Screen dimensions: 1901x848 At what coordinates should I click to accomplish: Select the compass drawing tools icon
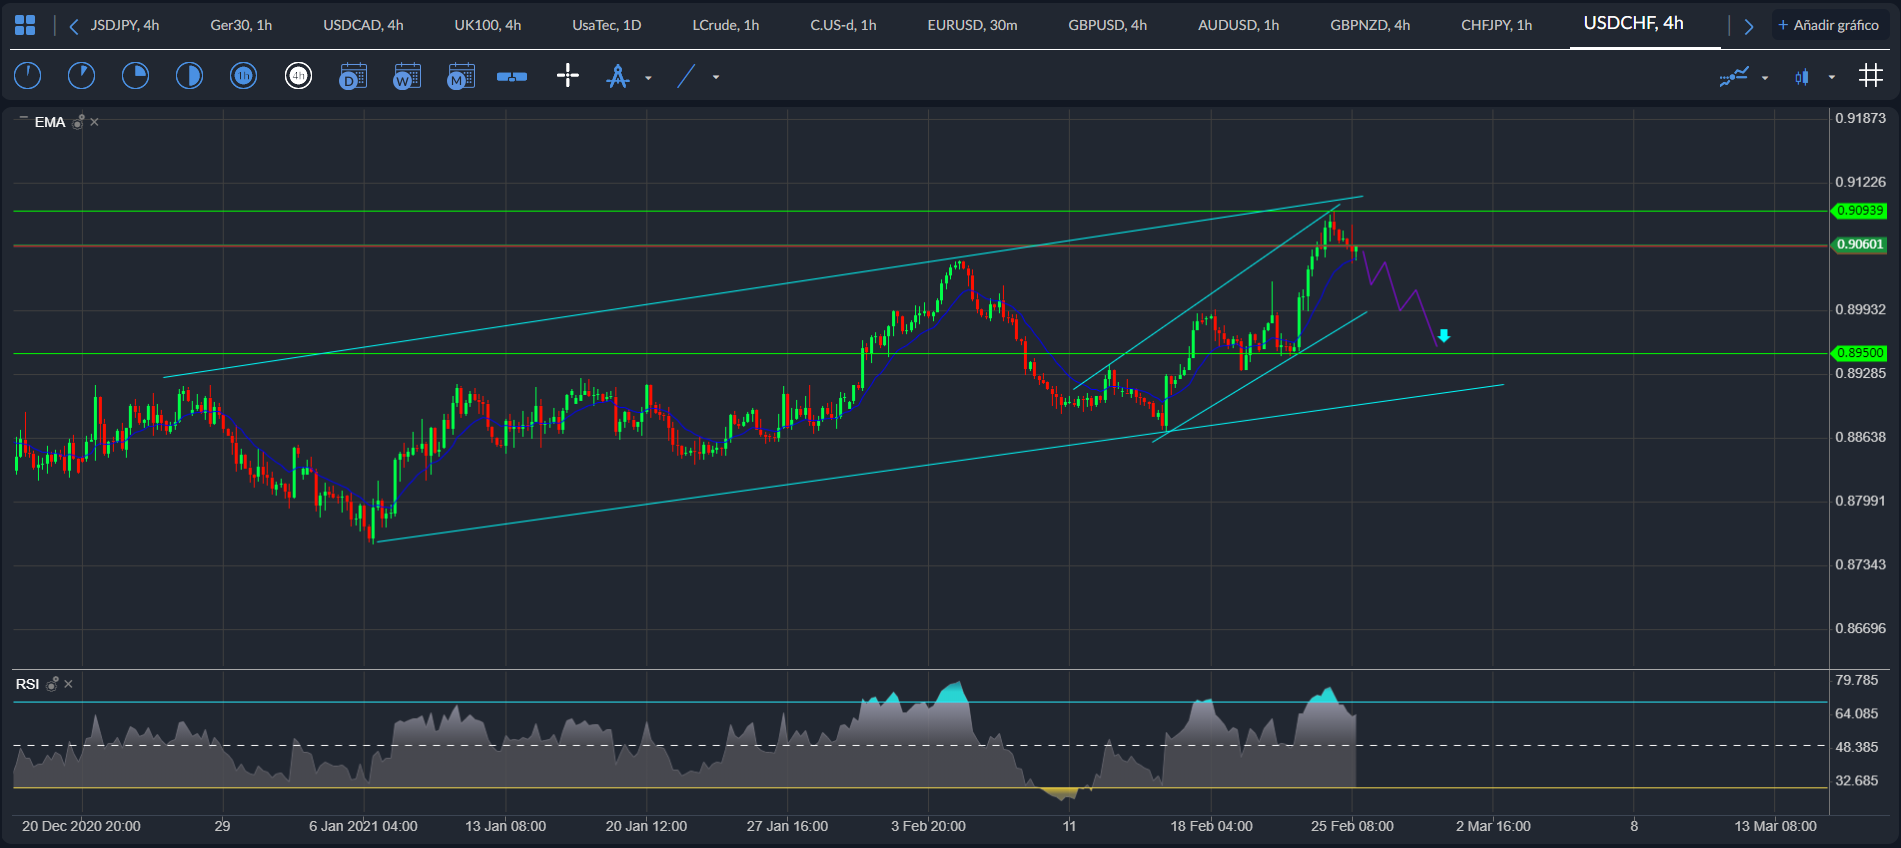[618, 76]
